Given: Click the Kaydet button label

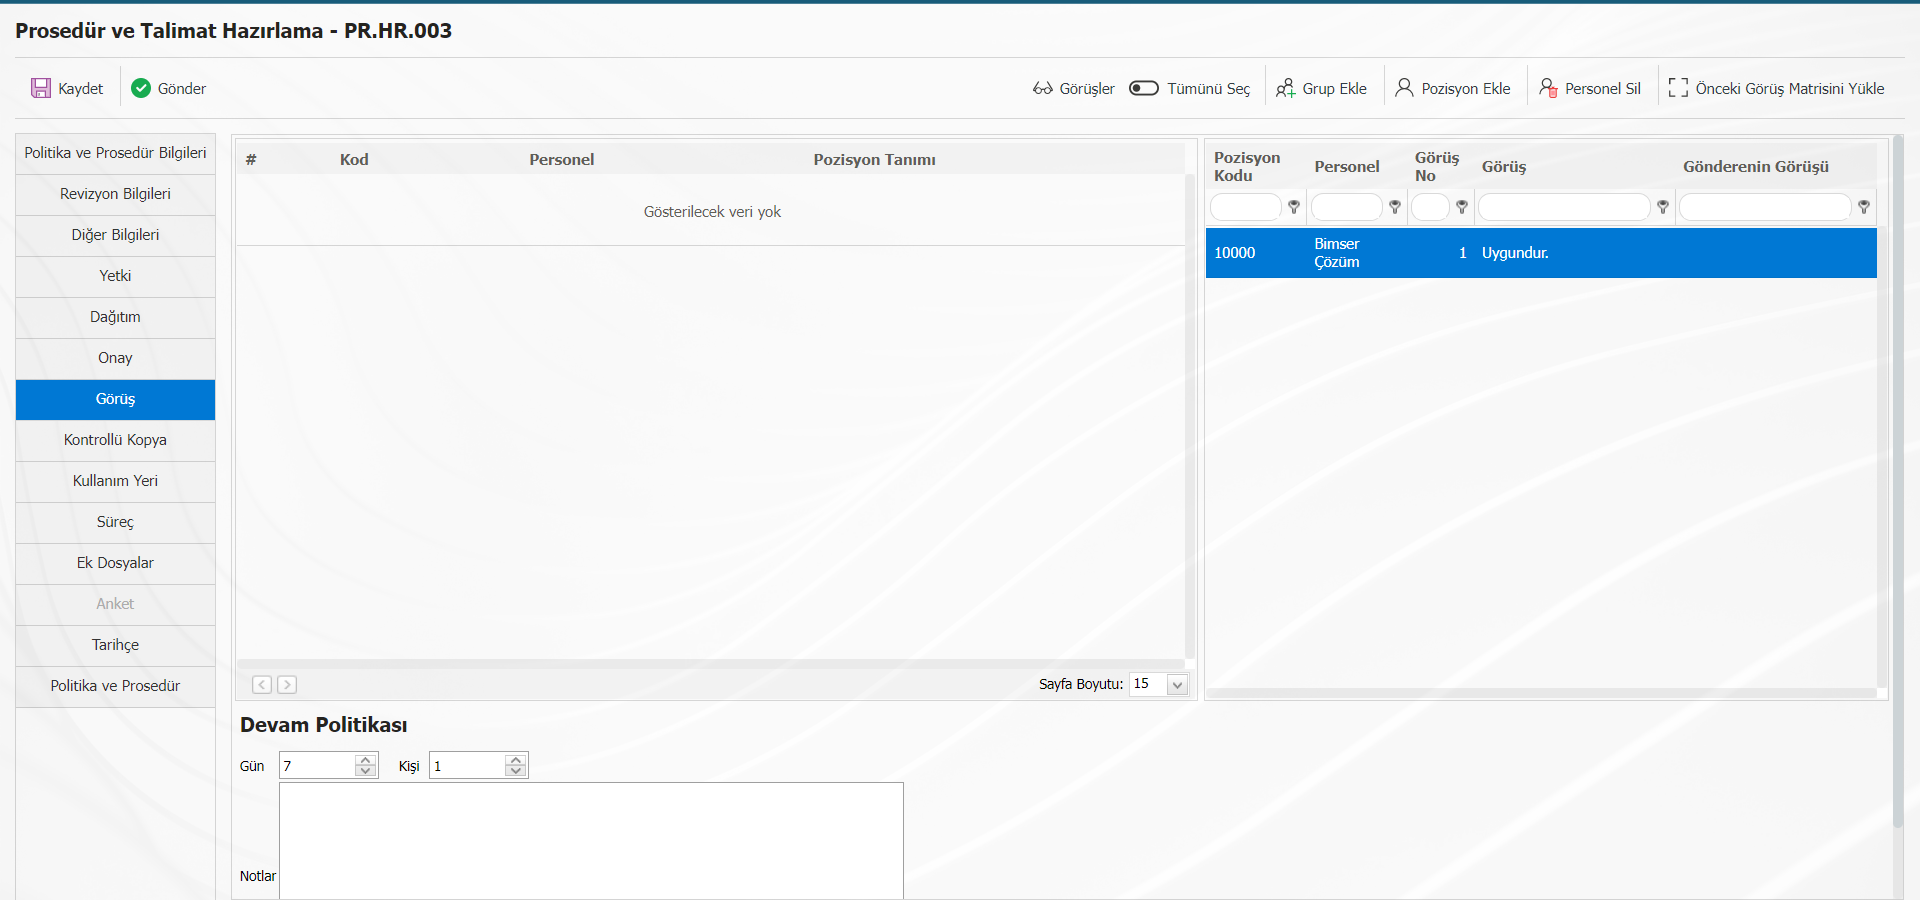Looking at the screenshot, I should click(81, 88).
